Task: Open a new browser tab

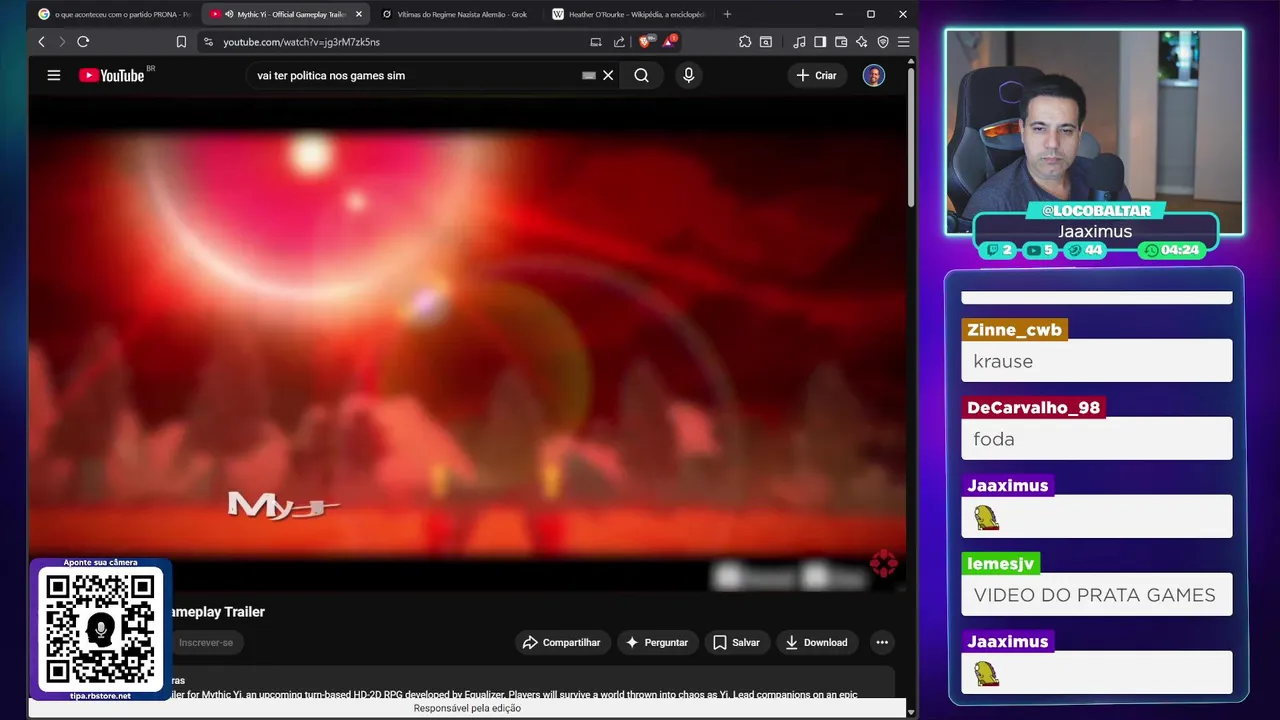Action: [x=727, y=14]
